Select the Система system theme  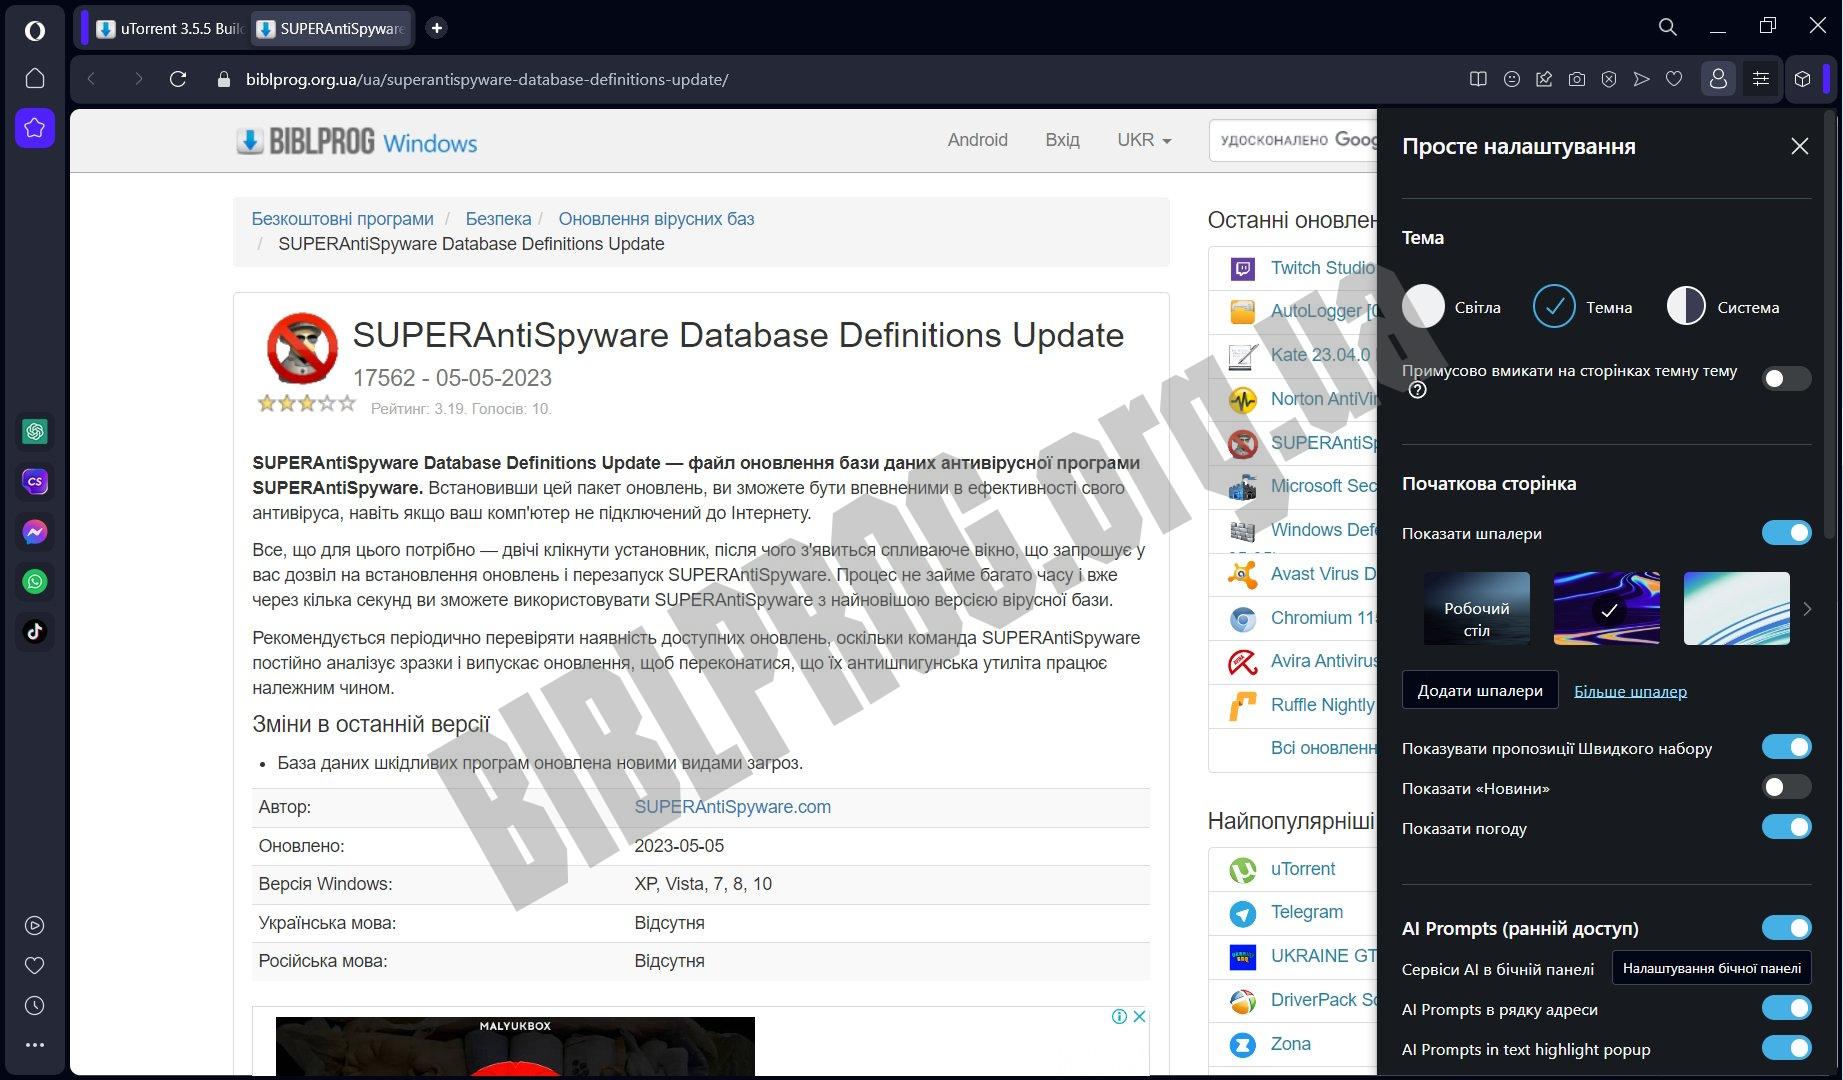(x=1723, y=307)
